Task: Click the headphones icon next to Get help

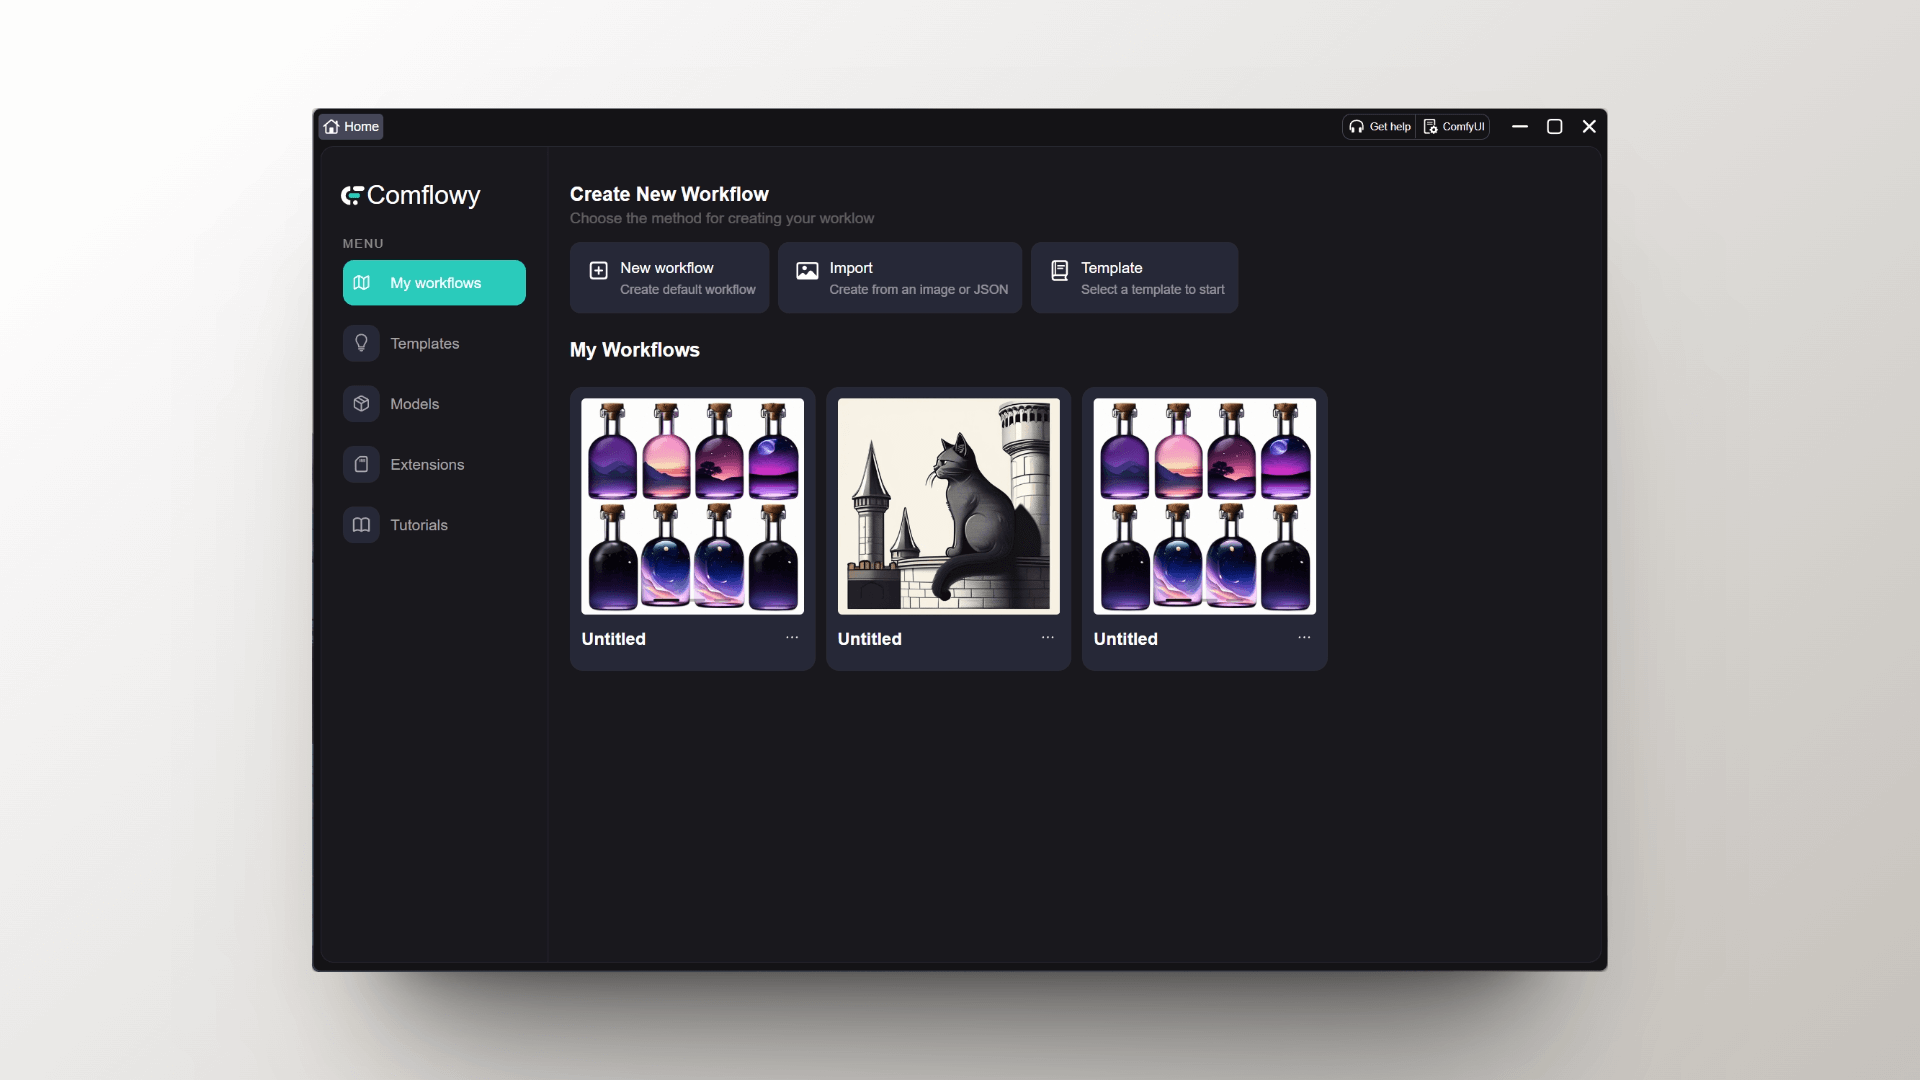Action: (1357, 126)
